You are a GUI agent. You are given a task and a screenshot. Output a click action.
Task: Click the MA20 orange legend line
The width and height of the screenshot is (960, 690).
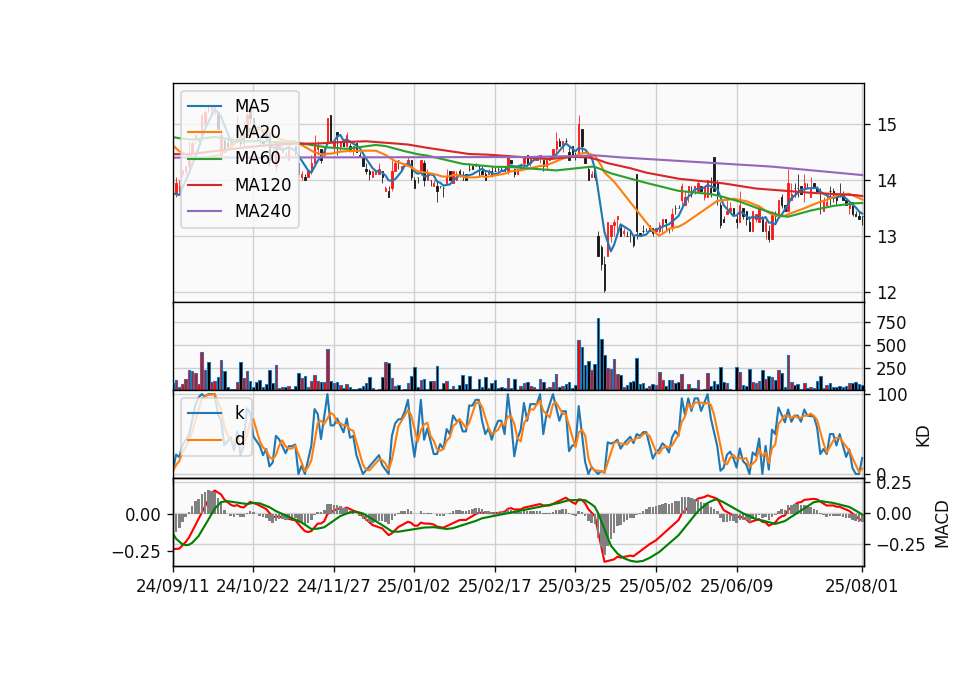click(x=204, y=132)
